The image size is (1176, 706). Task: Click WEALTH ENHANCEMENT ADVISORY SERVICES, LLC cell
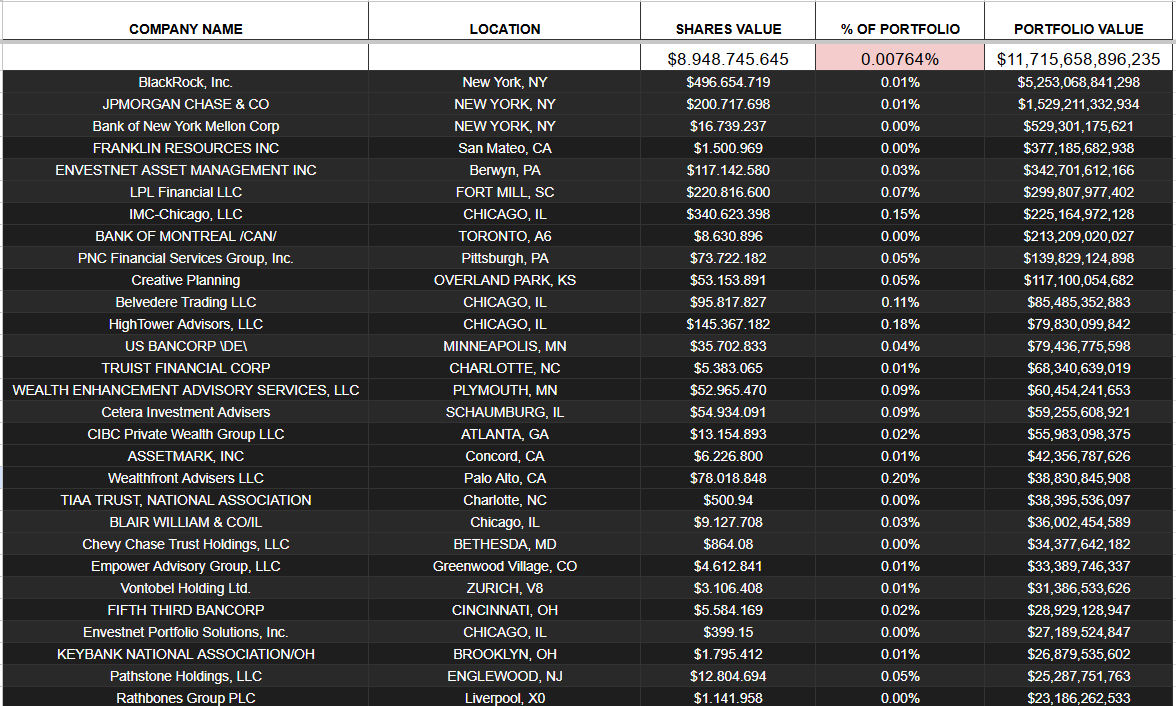coord(185,390)
